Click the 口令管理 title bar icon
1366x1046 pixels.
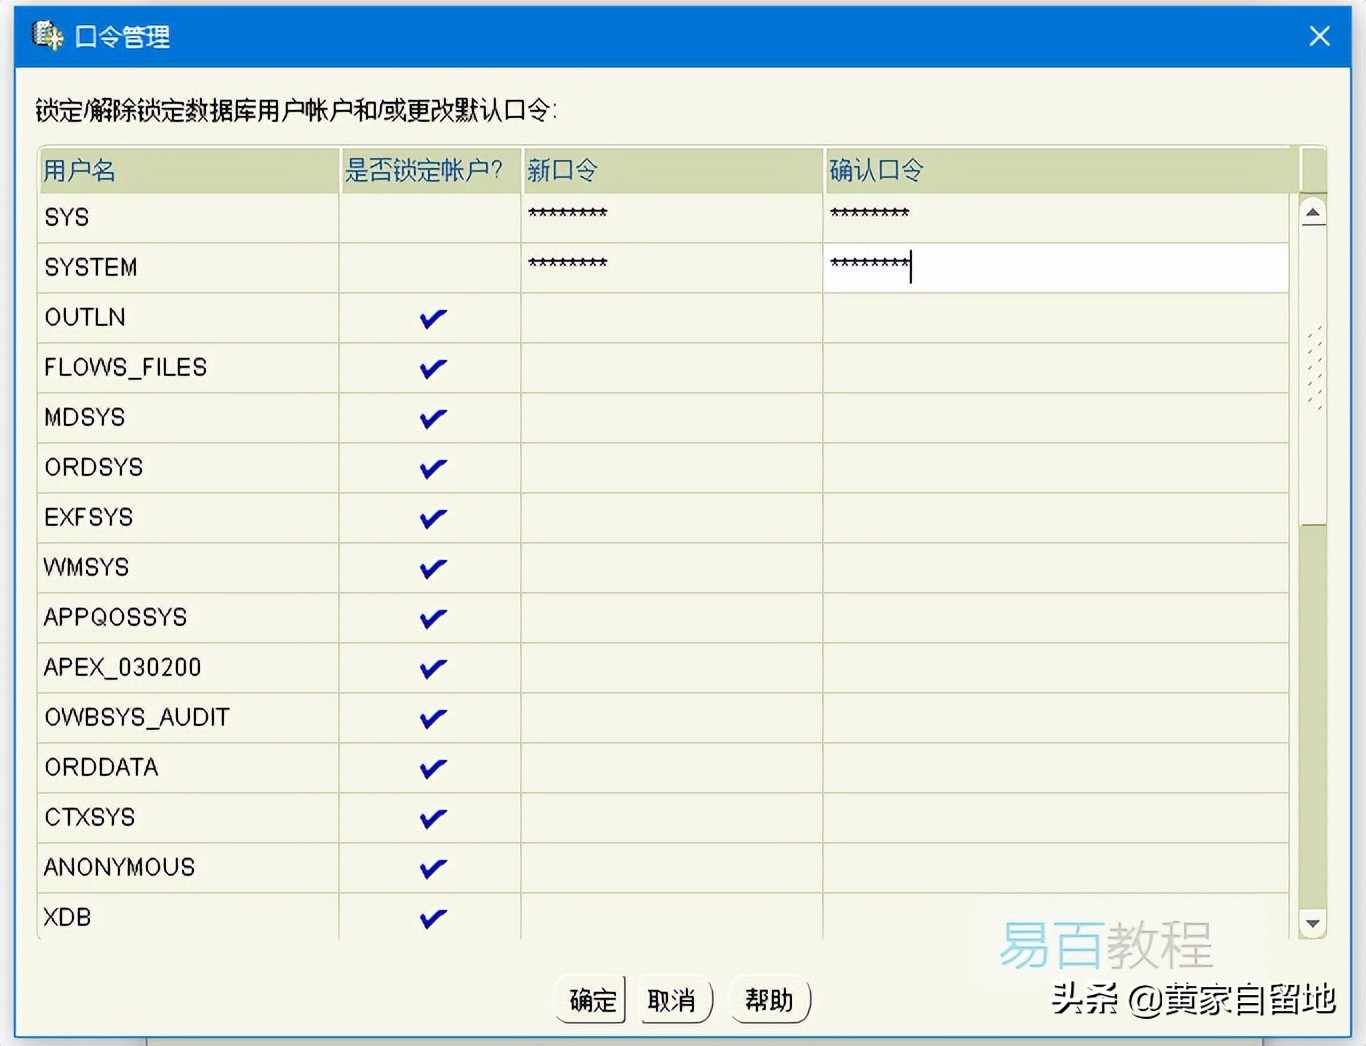[x=47, y=36]
